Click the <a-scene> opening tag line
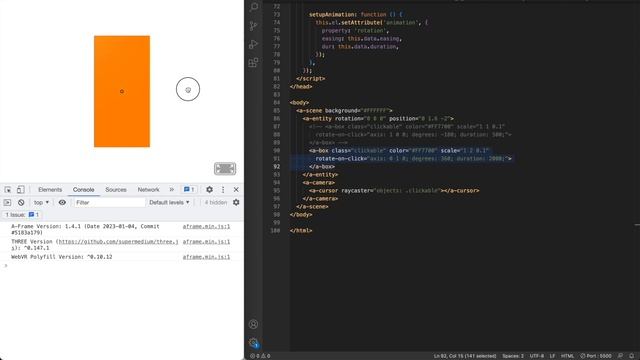This screenshot has height=360, width=640. [x=344, y=111]
